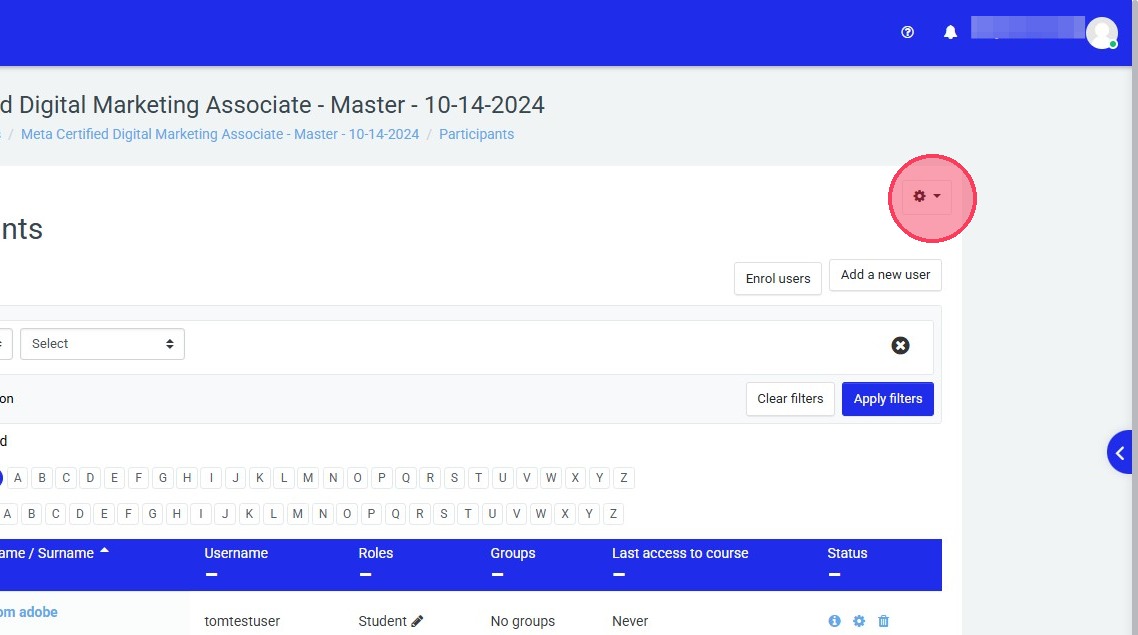Filter lower alphabet row by letter Z
1138x635 pixels.
(613, 514)
